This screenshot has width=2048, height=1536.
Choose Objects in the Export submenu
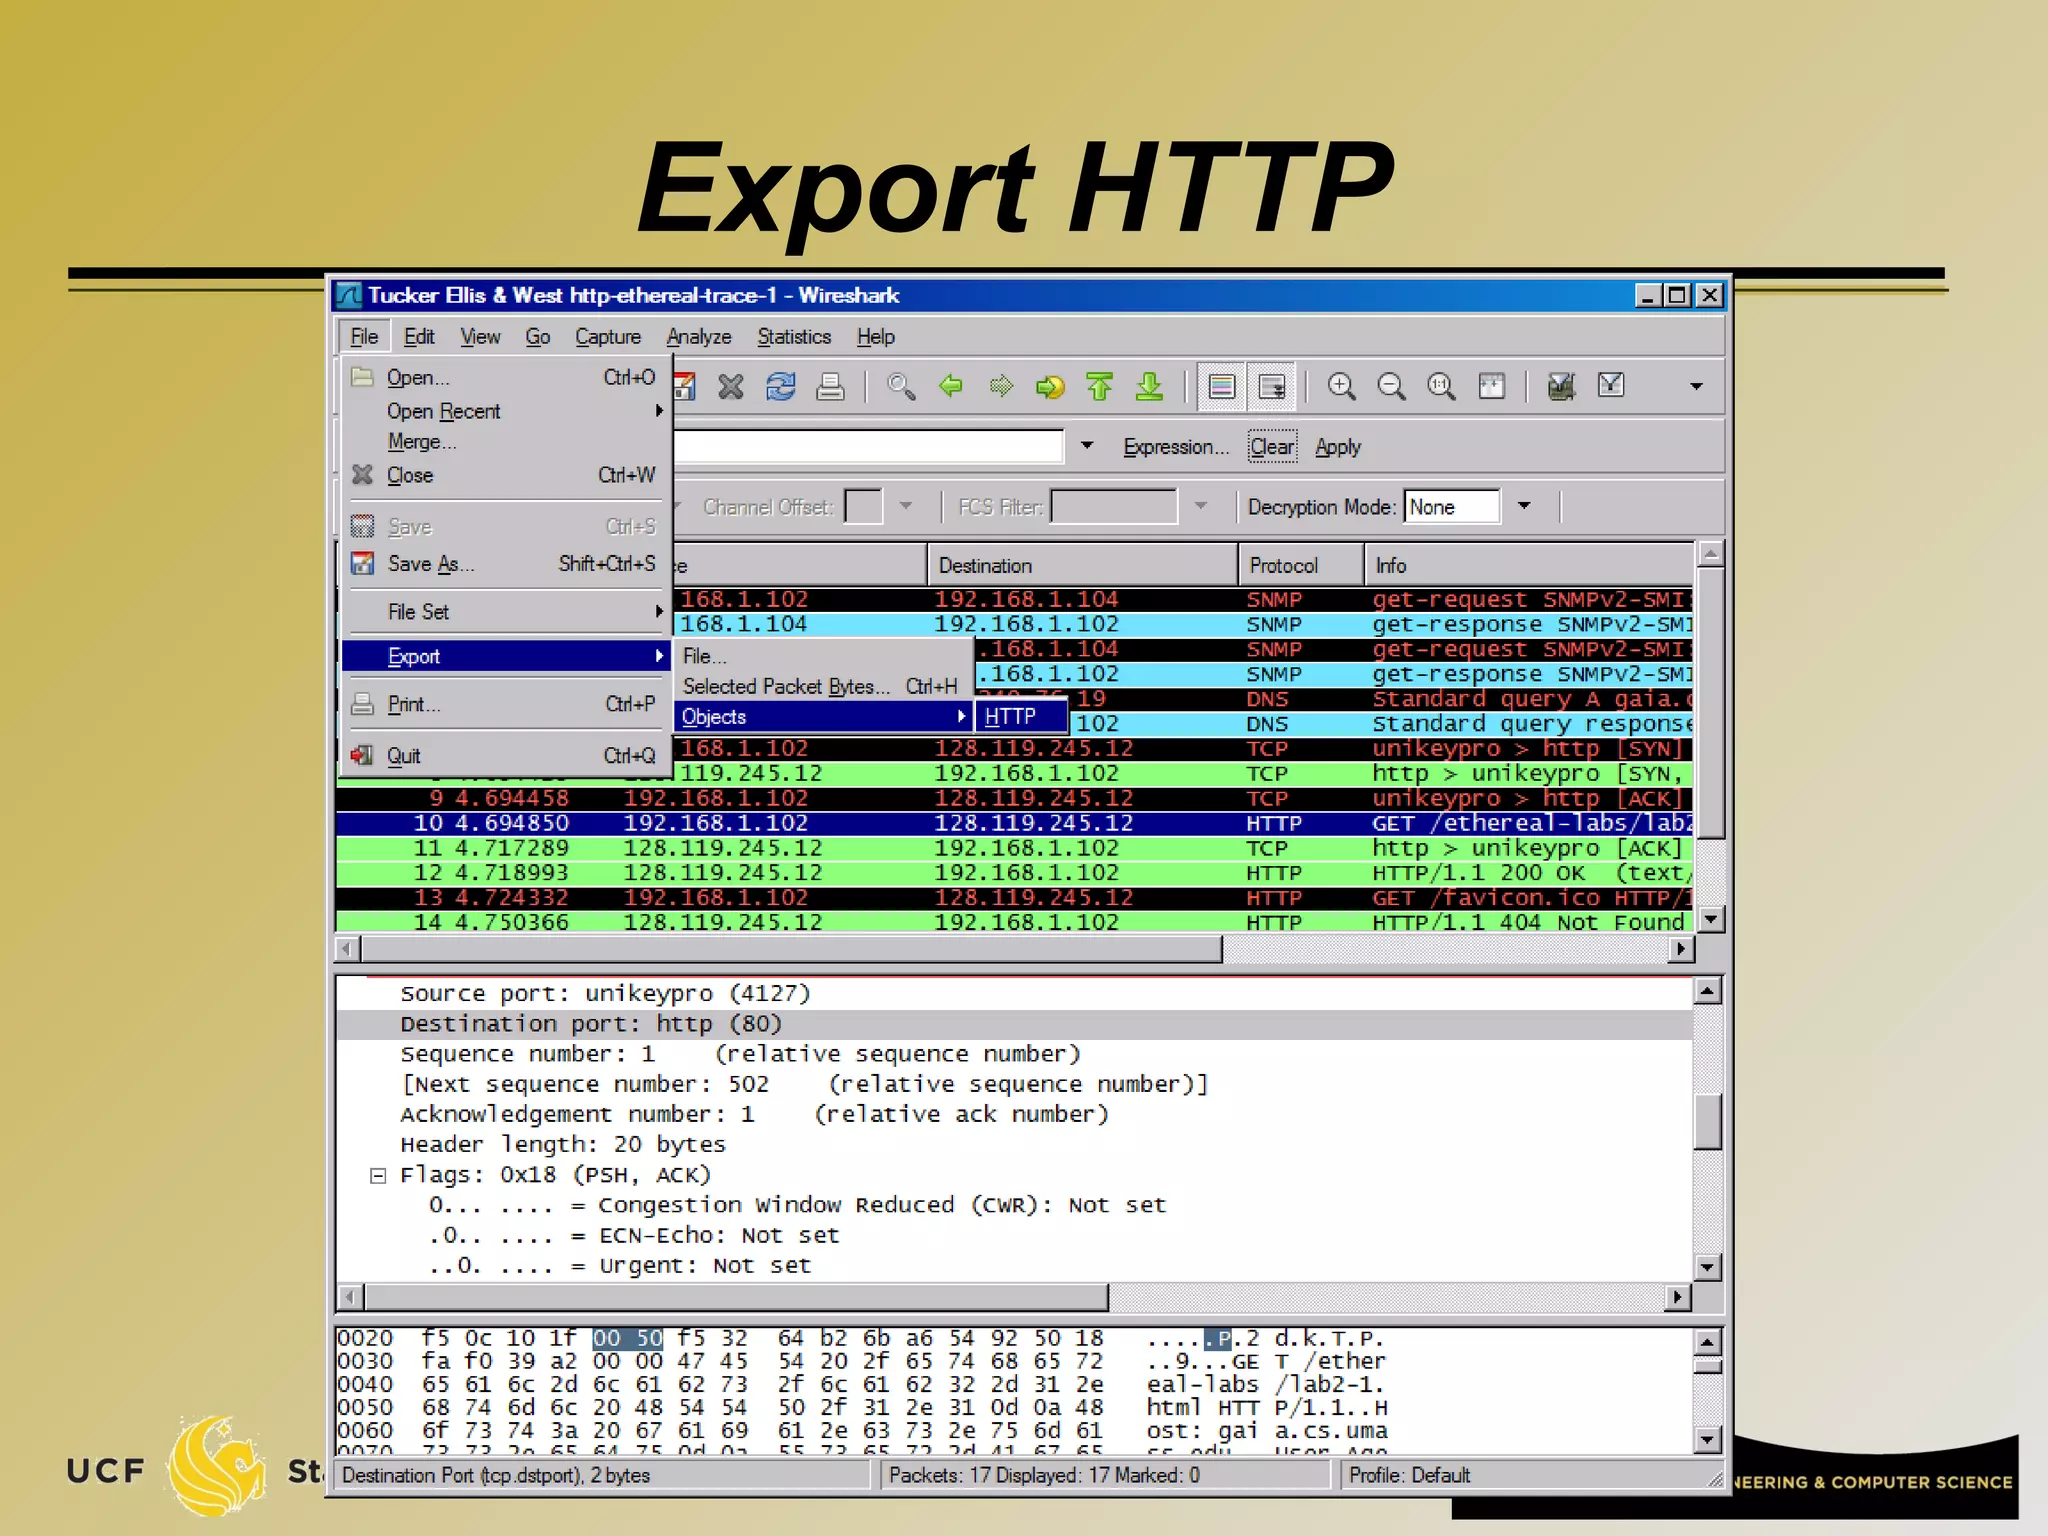coord(824,717)
